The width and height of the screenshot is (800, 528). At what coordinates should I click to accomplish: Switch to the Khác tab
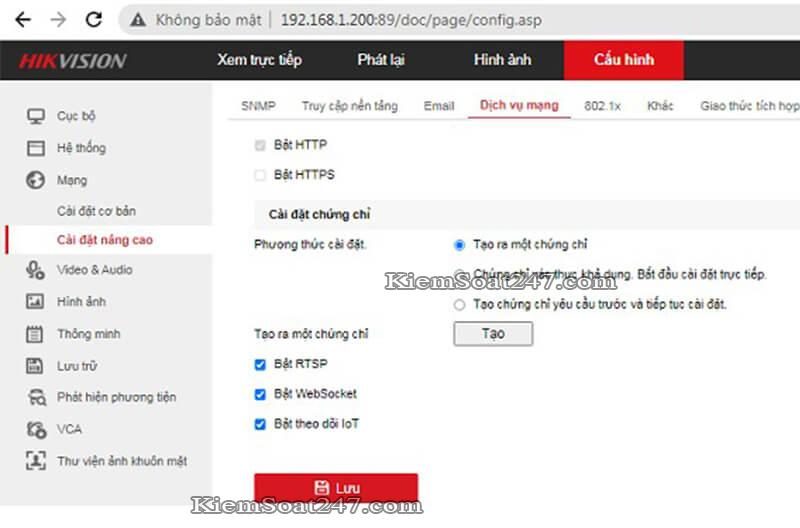660,106
